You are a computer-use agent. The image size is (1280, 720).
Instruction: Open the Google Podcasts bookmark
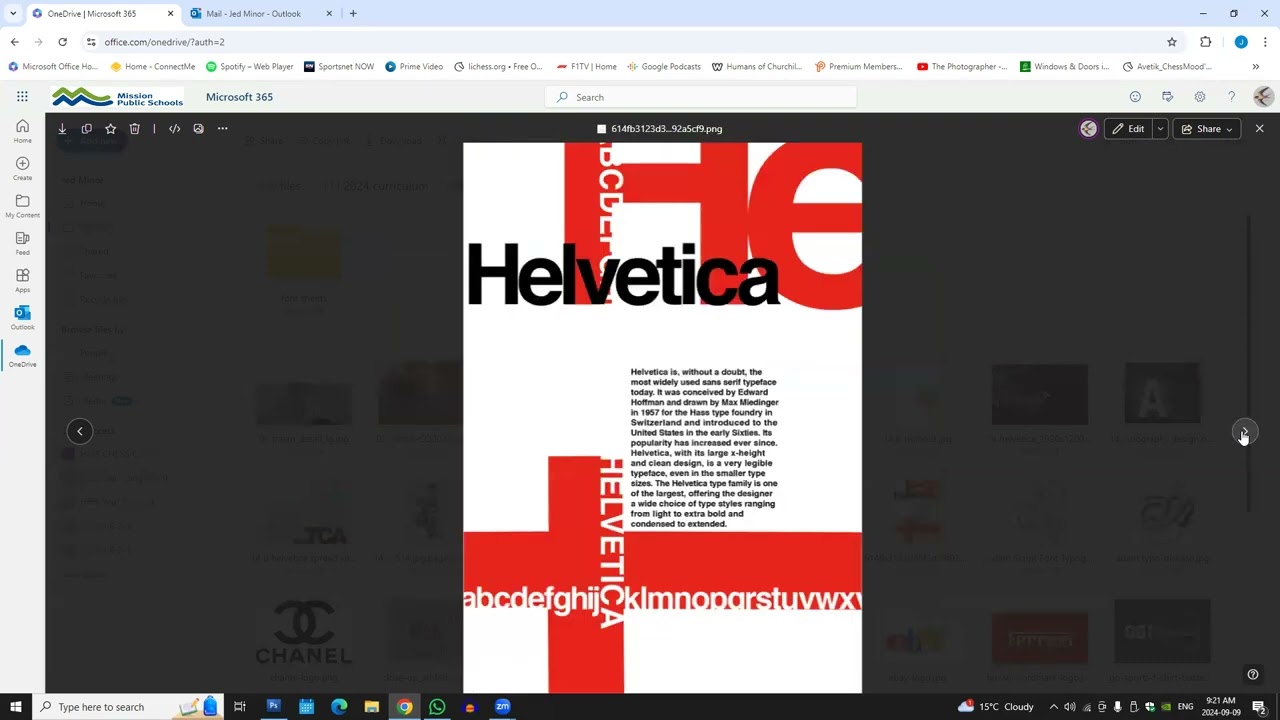tap(664, 67)
